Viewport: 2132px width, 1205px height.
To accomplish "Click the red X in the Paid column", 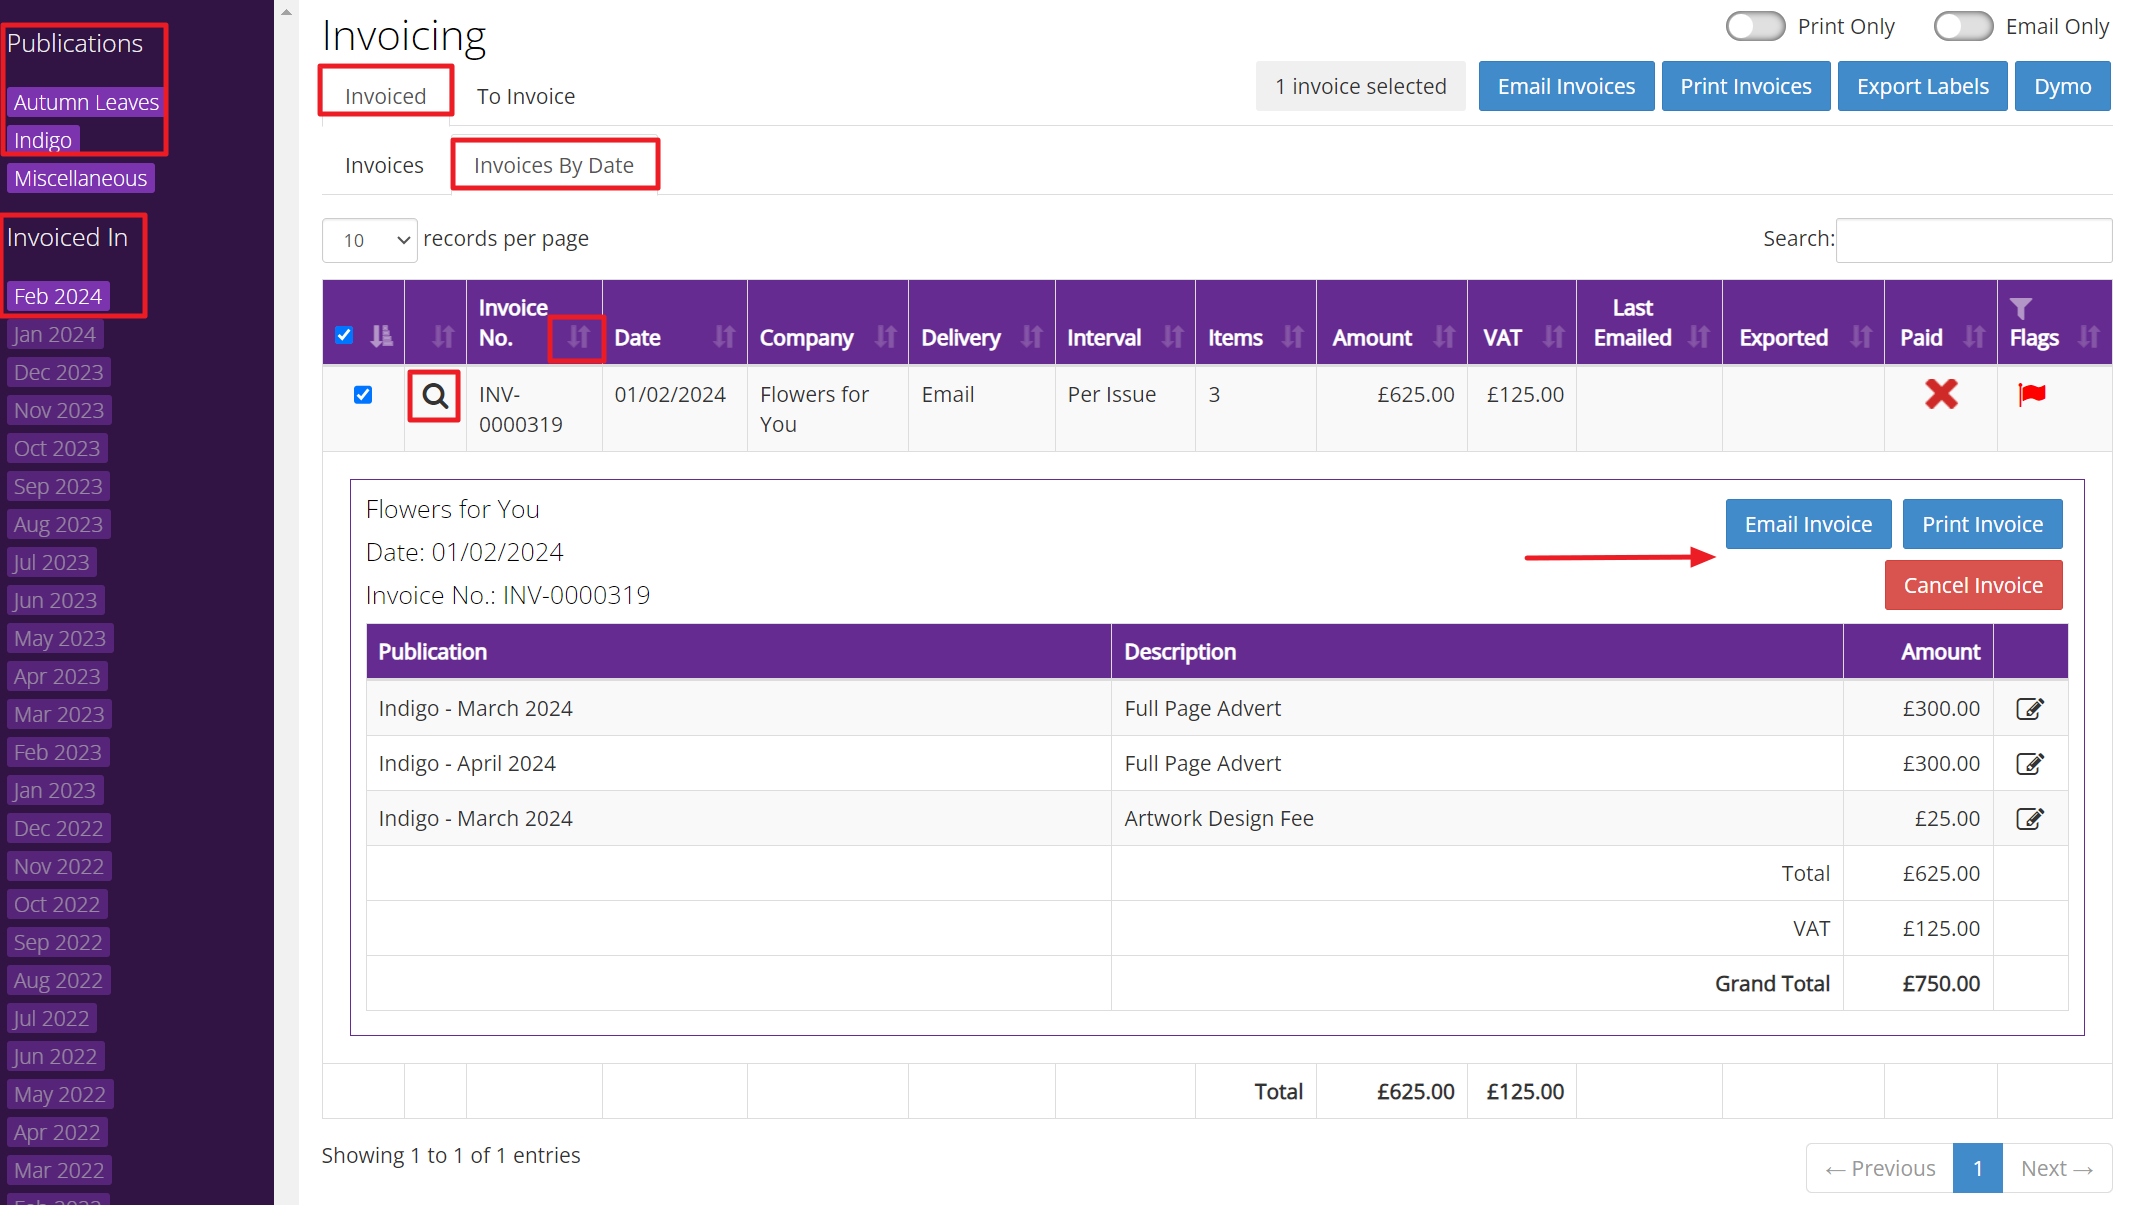I will click(x=1940, y=394).
